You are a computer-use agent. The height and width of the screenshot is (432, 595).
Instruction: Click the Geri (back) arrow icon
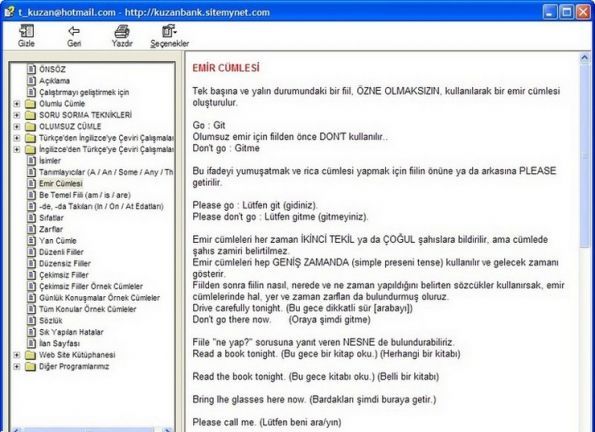[x=74, y=31]
